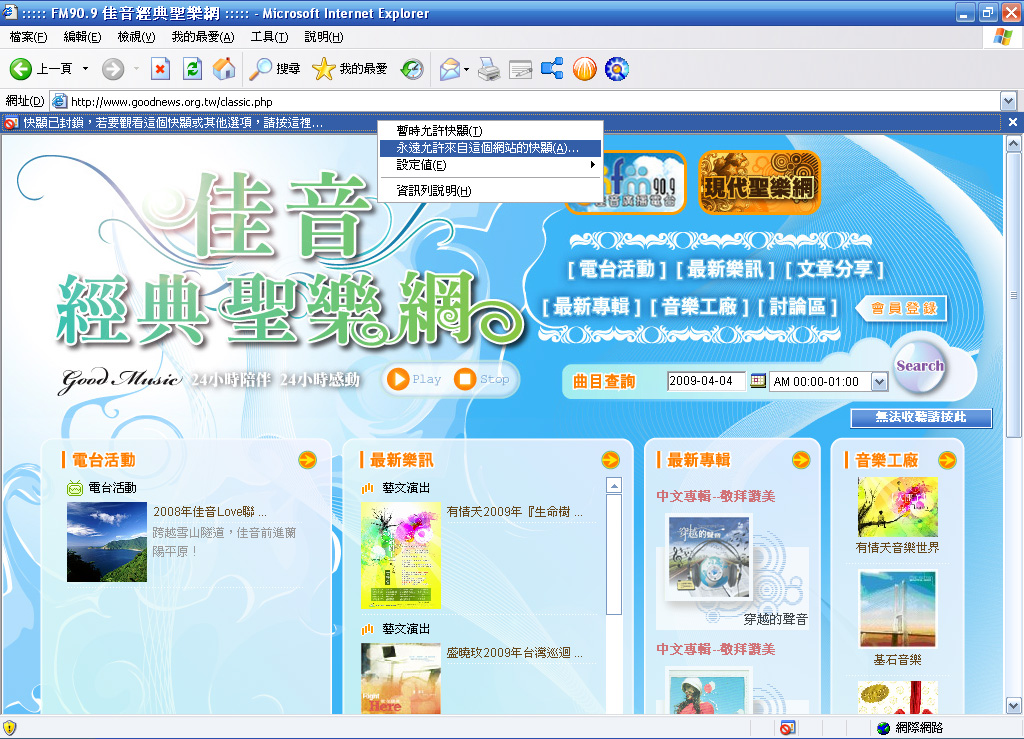Expand the Back button history dropdown
The height and width of the screenshot is (739, 1024).
click(x=85, y=69)
